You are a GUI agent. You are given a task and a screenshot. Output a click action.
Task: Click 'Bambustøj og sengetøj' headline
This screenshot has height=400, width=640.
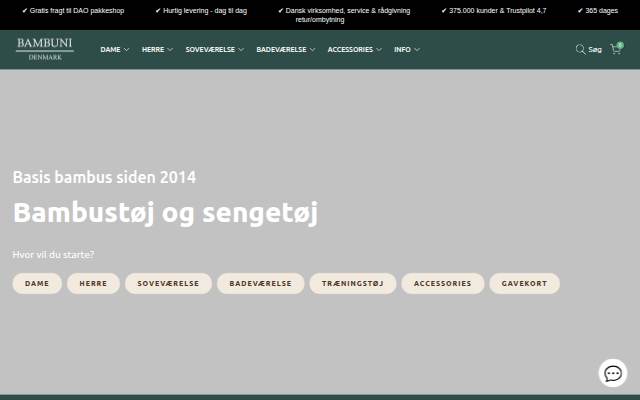(x=165, y=213)
